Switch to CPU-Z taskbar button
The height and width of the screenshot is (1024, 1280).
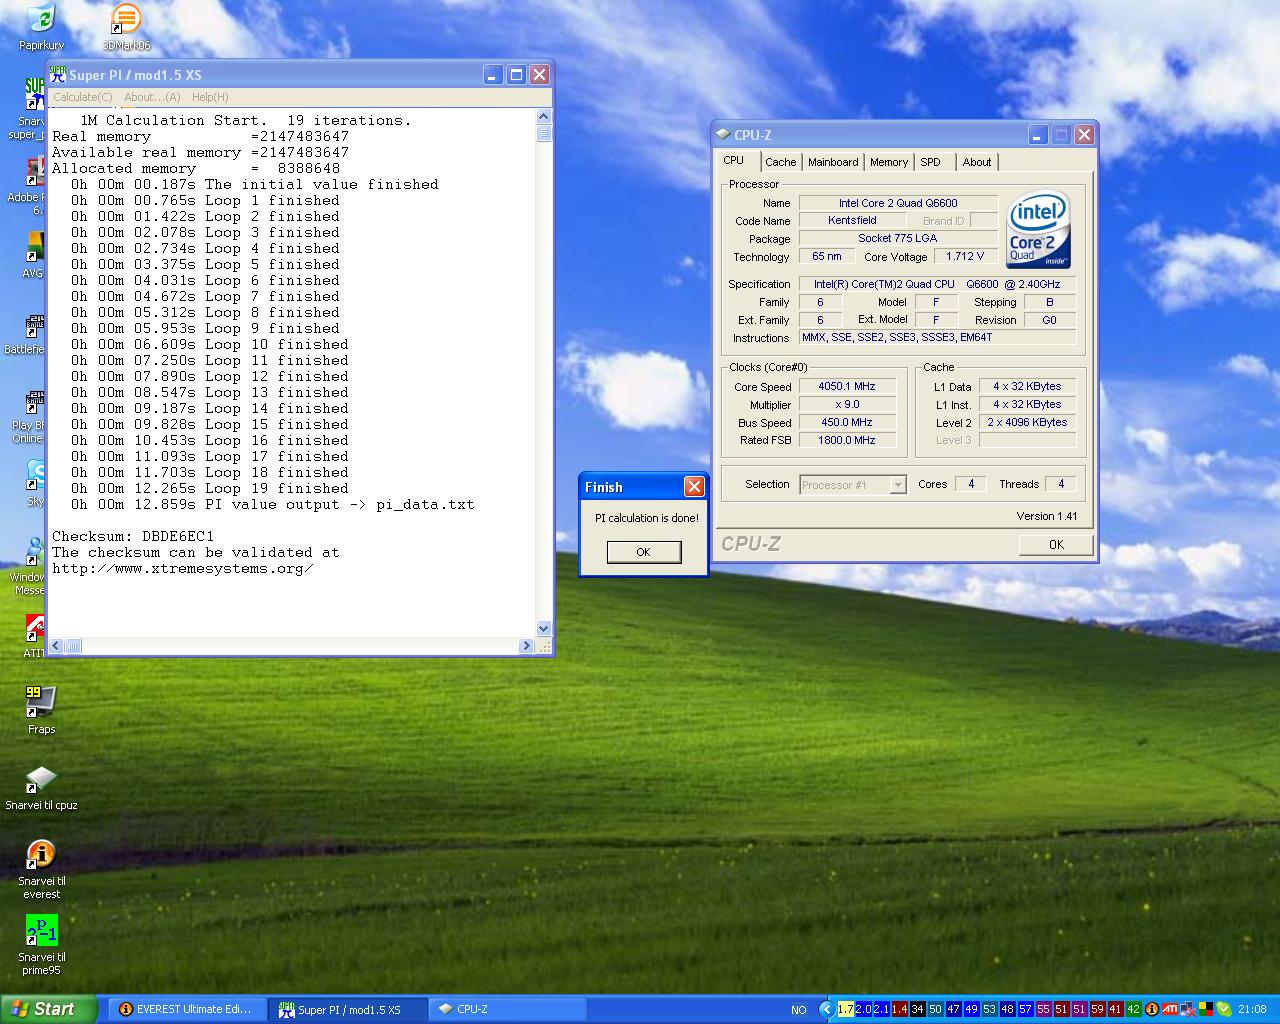[x=507, y=1009]
